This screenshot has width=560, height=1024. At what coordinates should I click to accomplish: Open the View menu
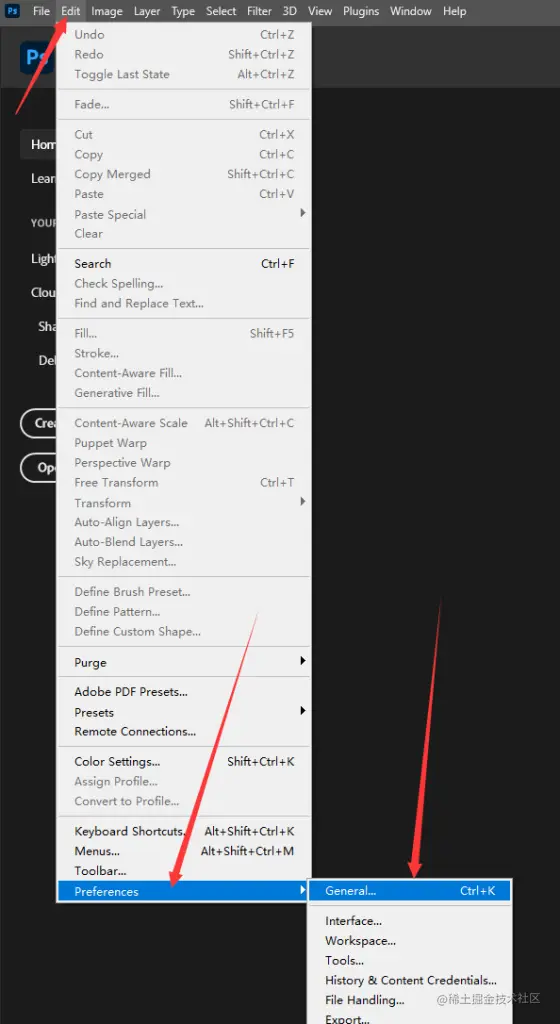click(x=320, y=11)
